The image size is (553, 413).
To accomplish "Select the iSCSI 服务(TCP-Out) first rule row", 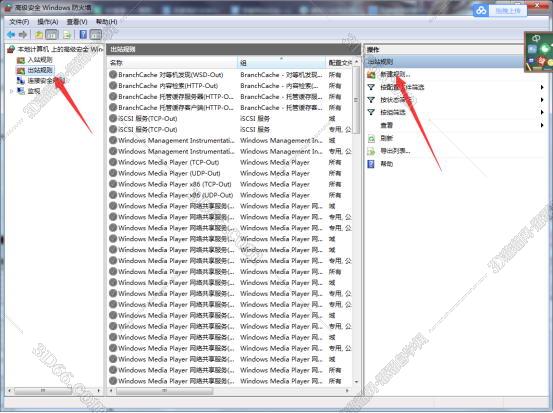I will point(229,119).
